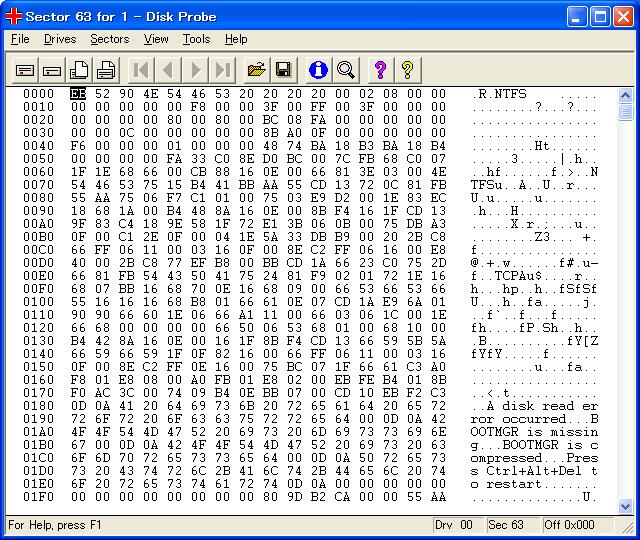
Task: Select the highlighted EB byte at offset 0000
Action: click(x=78, y=94)
